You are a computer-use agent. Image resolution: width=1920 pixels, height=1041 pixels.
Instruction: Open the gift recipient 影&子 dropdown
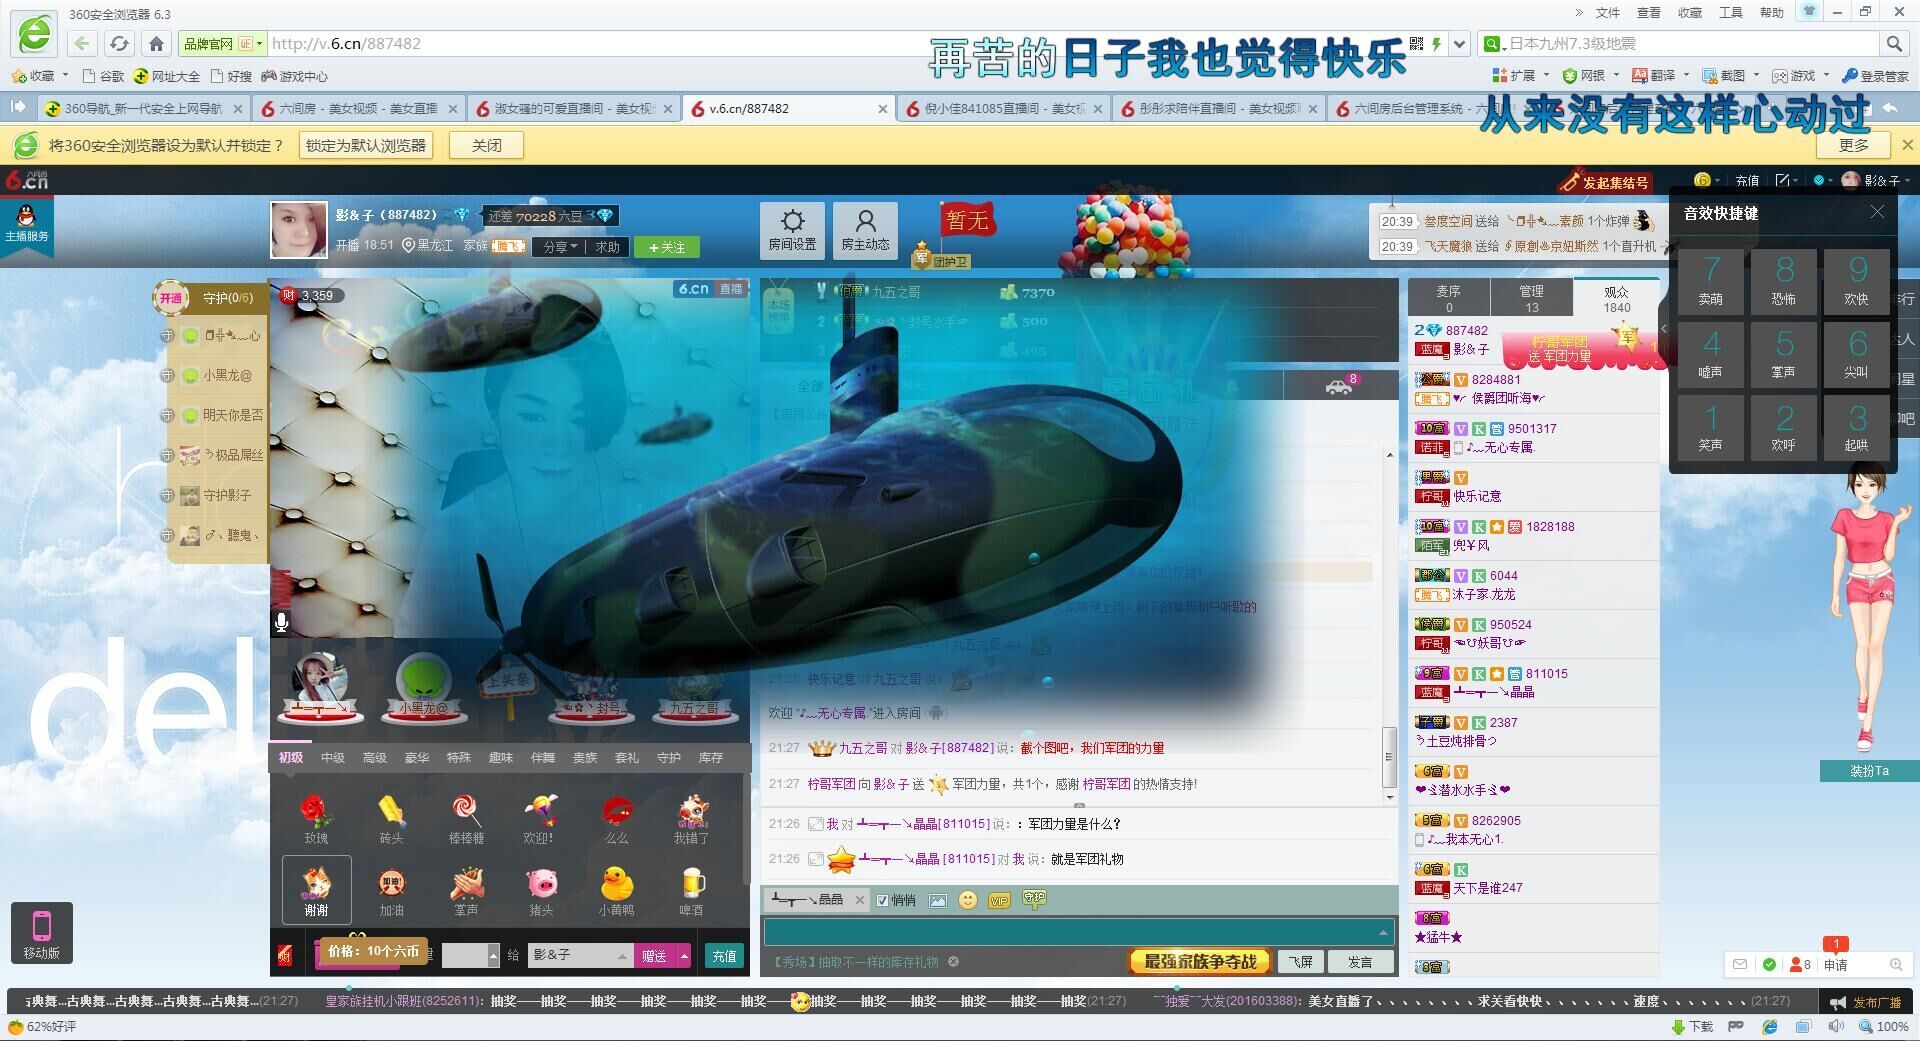pyautogui.click(x=579, y=956)
